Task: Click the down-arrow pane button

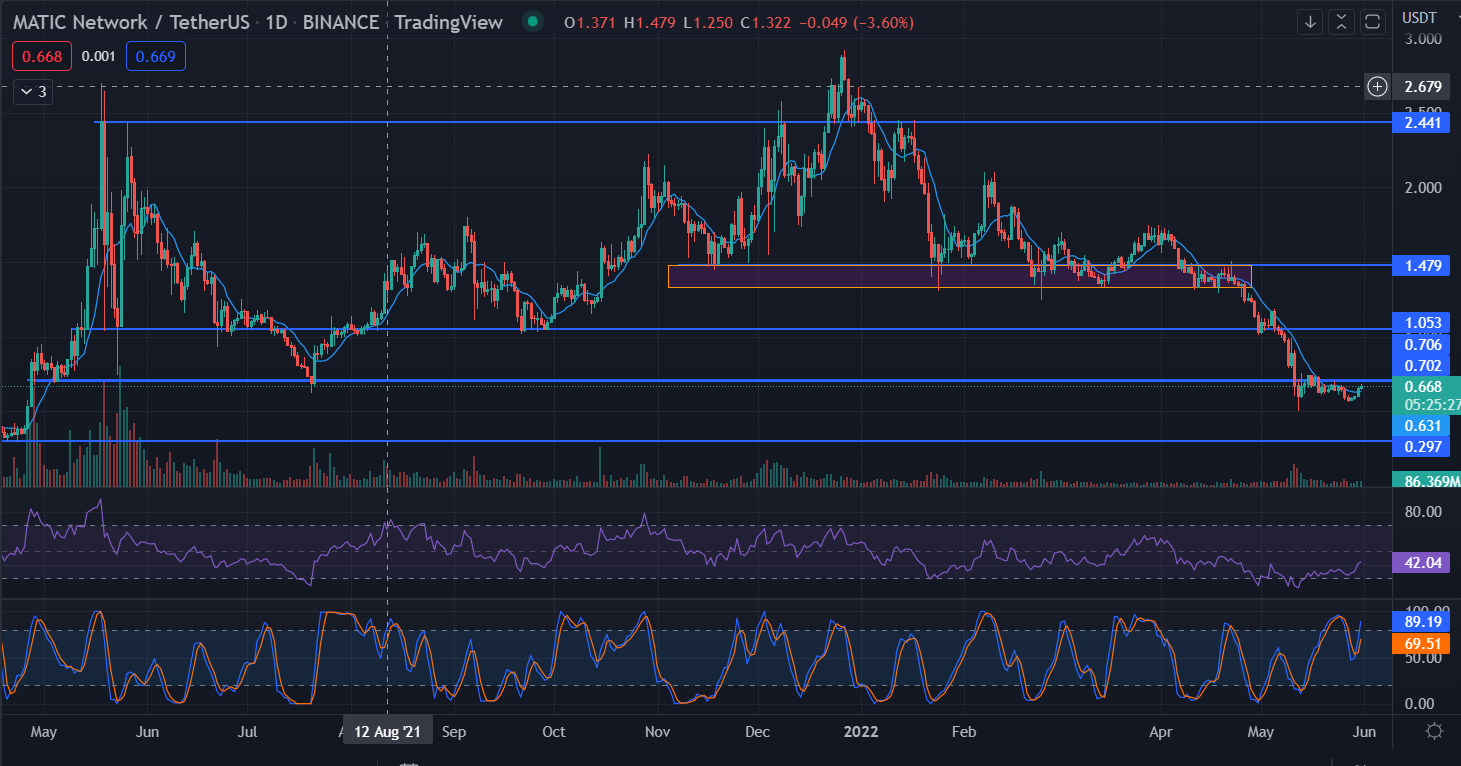Action: [x=1310, y=21]
